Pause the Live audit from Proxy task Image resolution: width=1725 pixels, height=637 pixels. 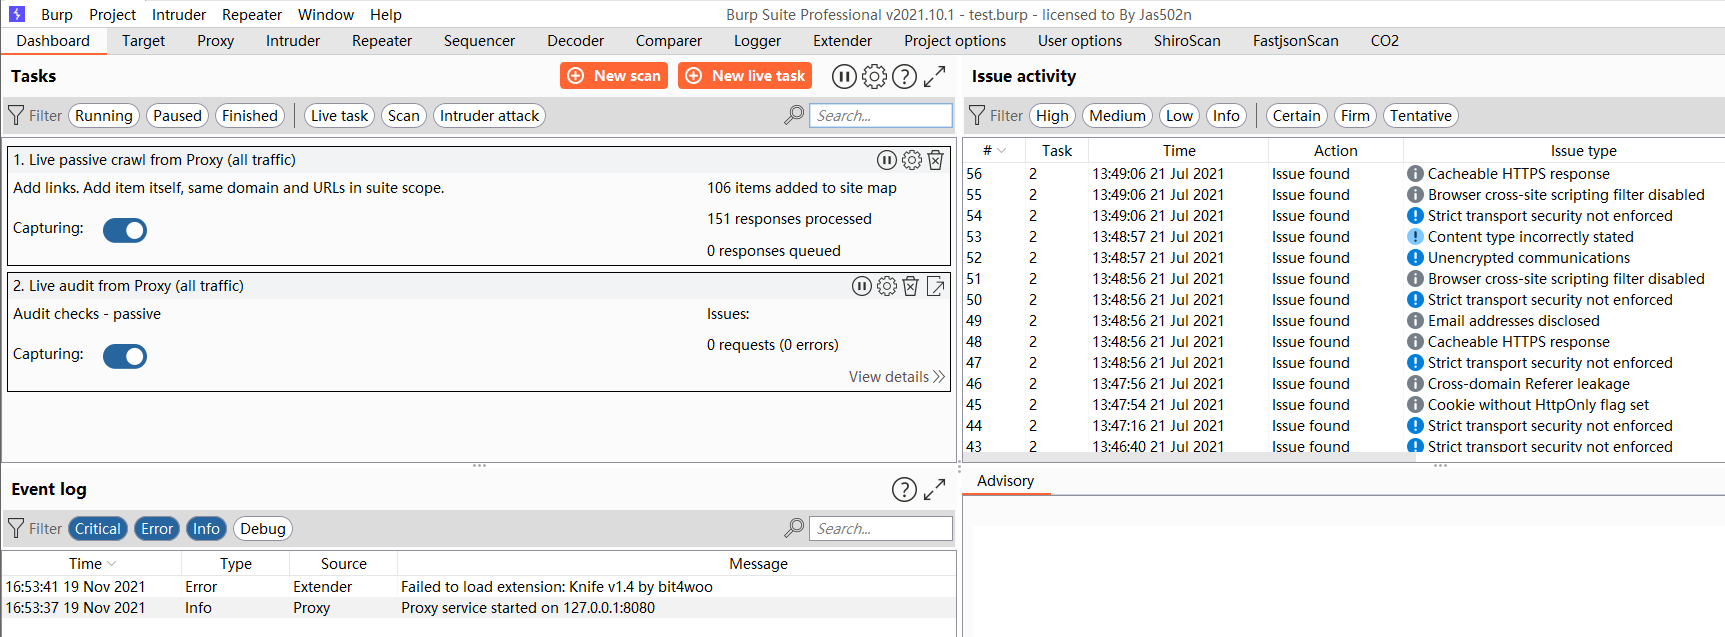(x=862, y=286)
